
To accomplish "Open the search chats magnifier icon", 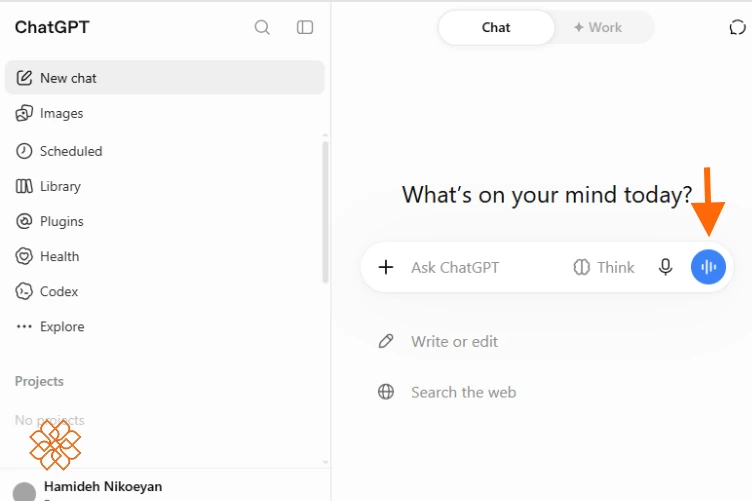I will [x=262, y=27].
